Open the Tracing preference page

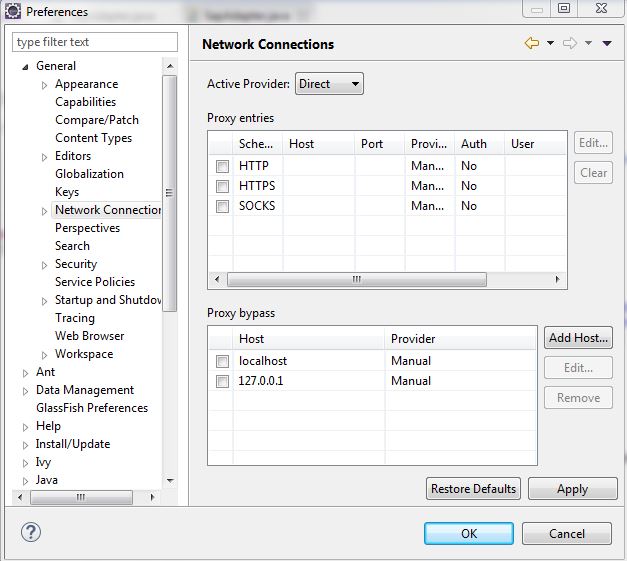(75, 318)
